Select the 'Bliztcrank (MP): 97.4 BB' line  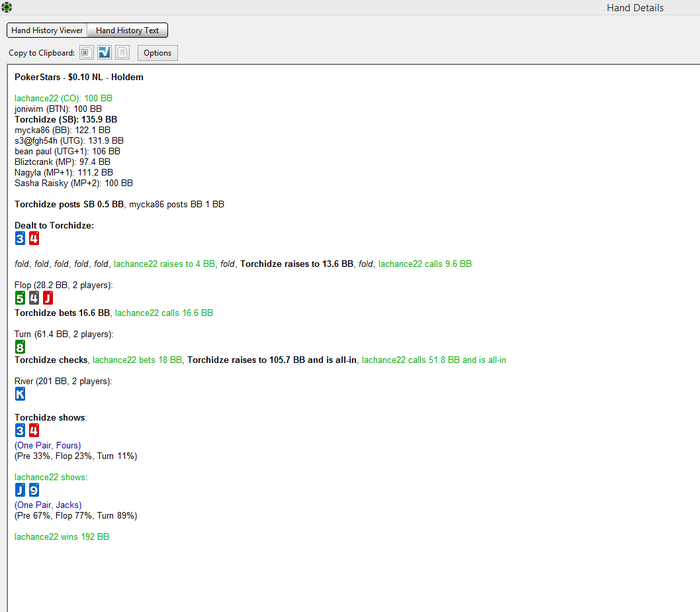click(62, 162)
